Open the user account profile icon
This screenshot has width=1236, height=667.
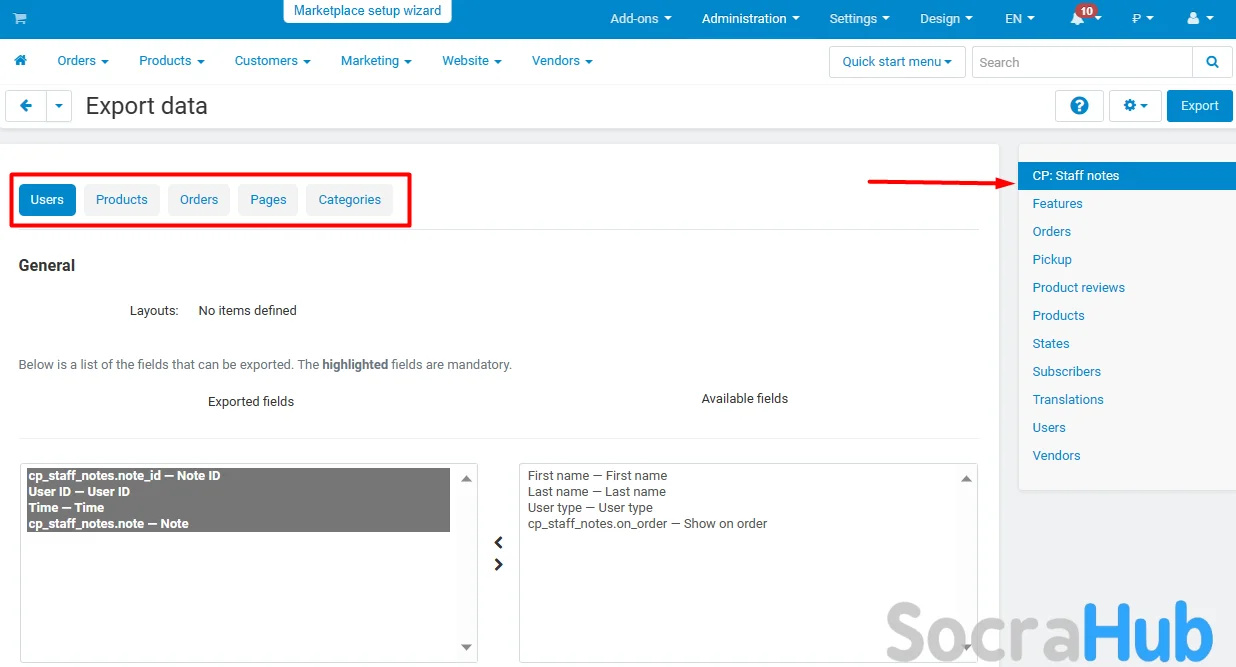pyautogui.click(x=1193, y=19)
